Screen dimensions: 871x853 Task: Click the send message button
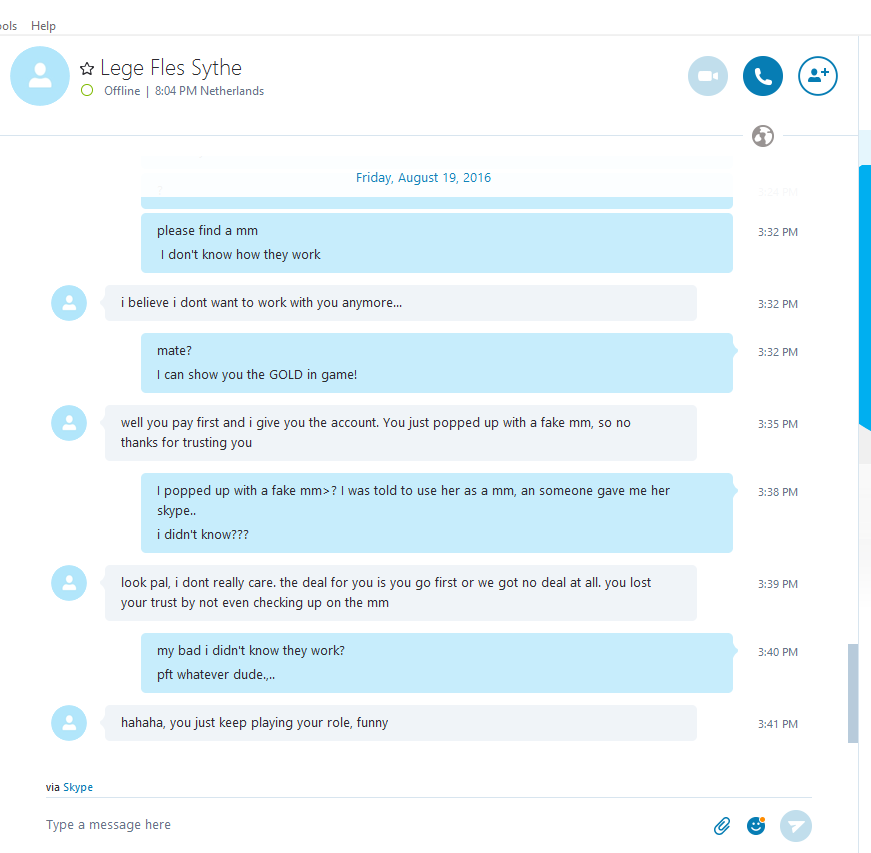(796, 825)
